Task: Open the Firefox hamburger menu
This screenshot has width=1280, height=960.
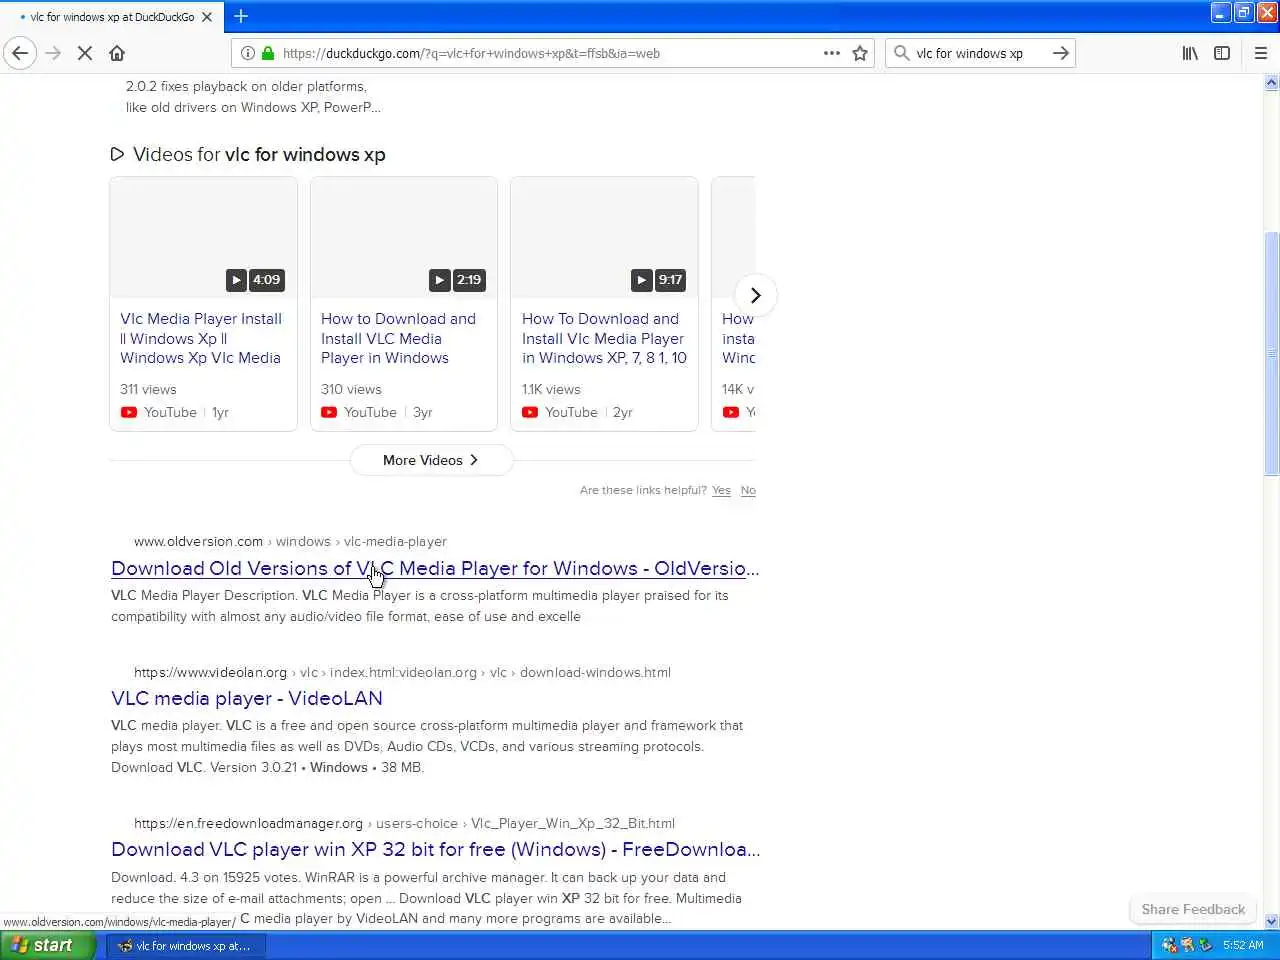Action: point(1261,53)
